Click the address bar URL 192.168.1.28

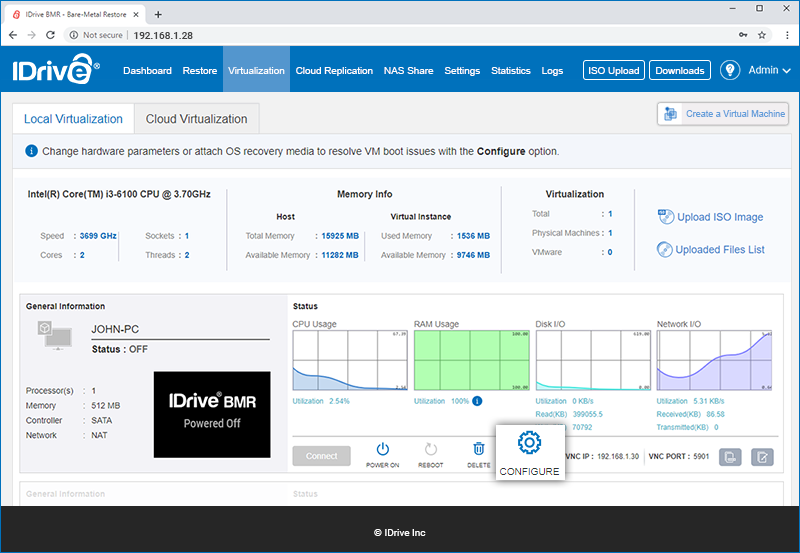point(163,35)
